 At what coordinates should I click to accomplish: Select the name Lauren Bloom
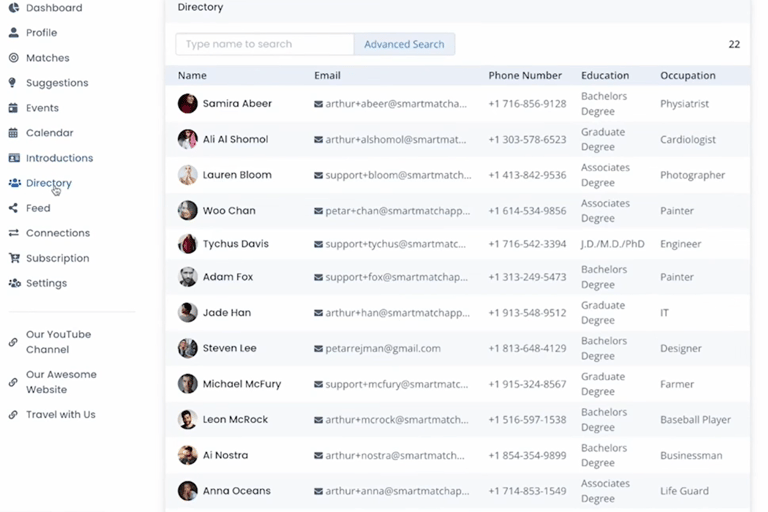click(x=237, y=175)
